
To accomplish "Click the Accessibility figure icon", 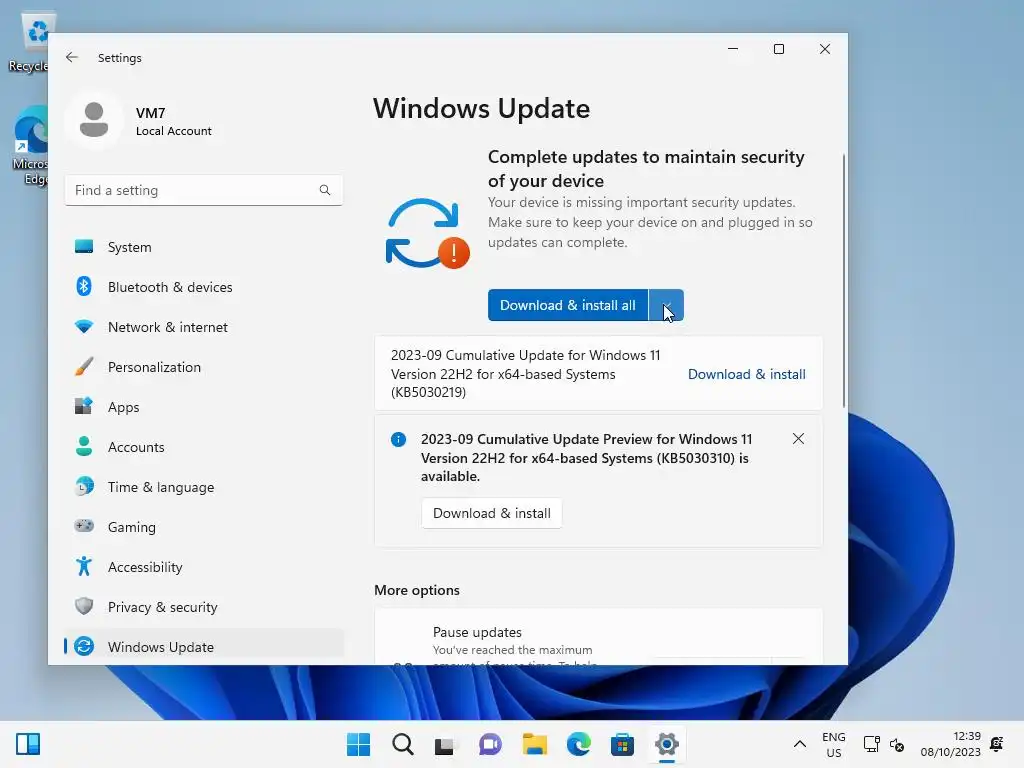I will 84,566.
